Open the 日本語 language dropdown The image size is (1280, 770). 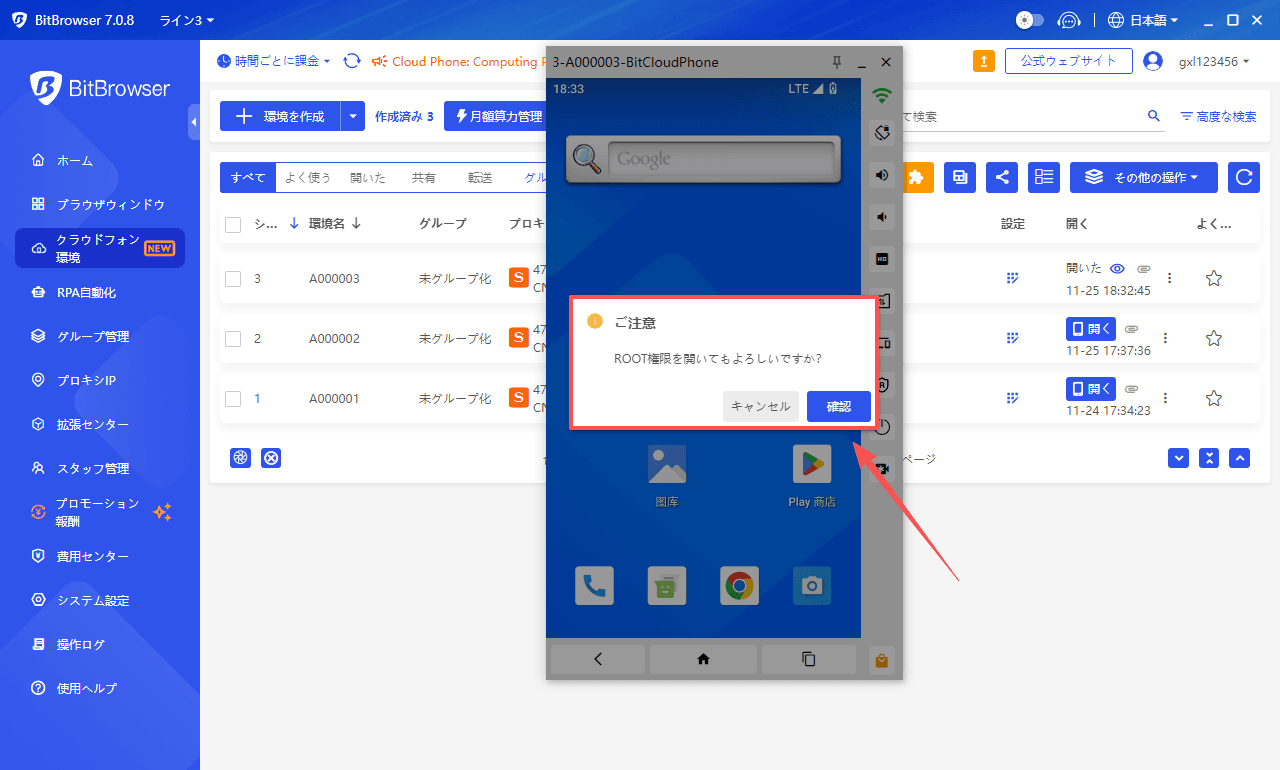(x=1143, y=20)
